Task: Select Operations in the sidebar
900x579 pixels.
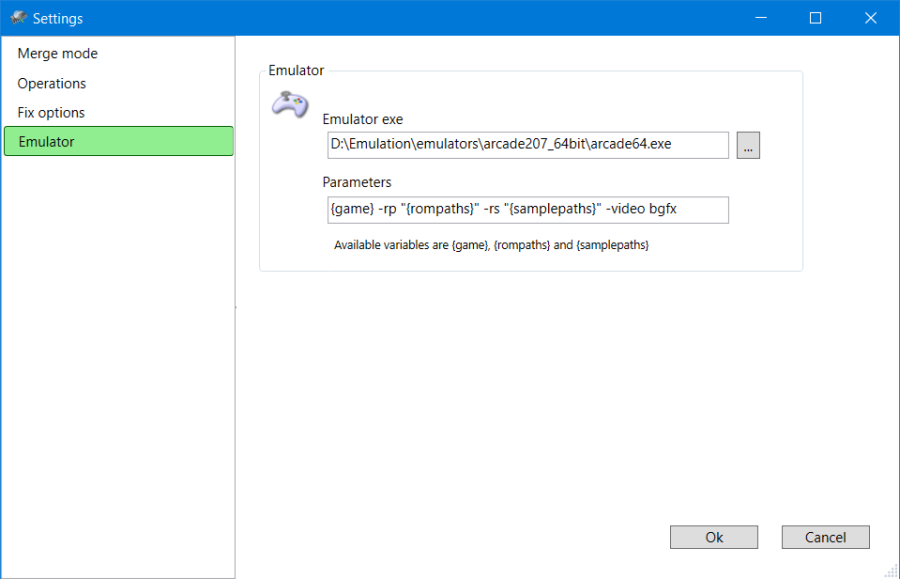Action: (x=52, y=84)
